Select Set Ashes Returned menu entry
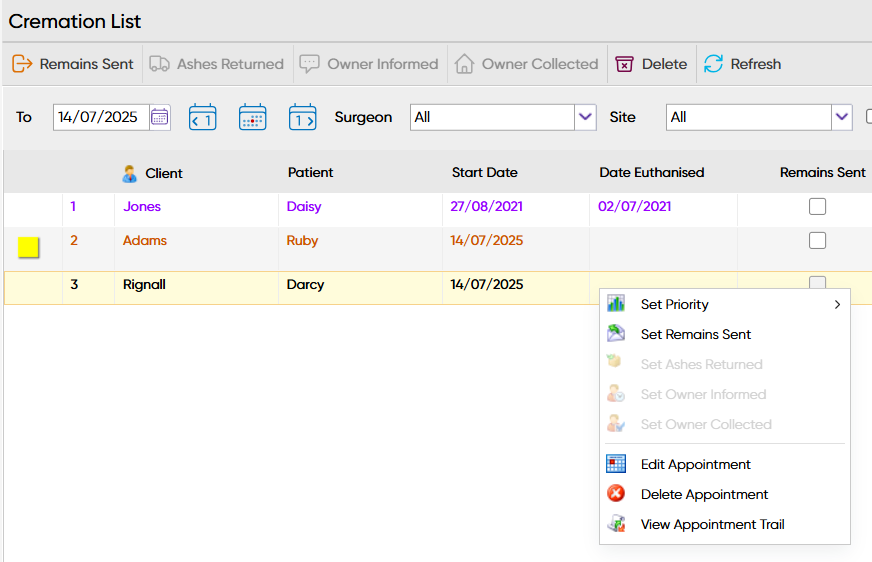 [x=725, y=364]
